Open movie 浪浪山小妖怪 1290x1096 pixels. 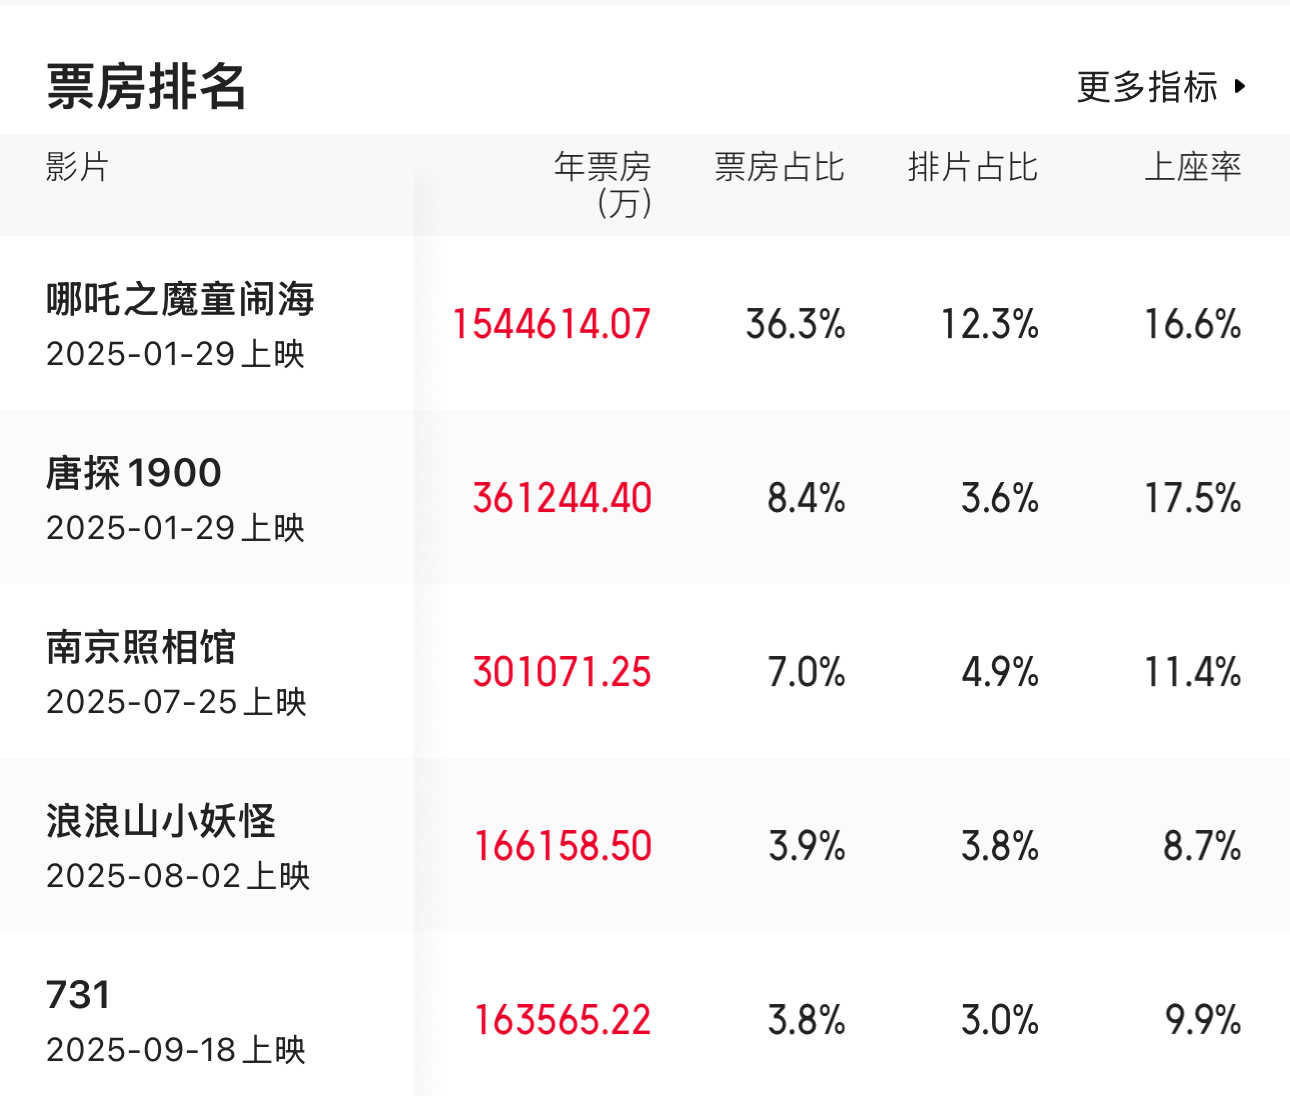pos(161,821)
